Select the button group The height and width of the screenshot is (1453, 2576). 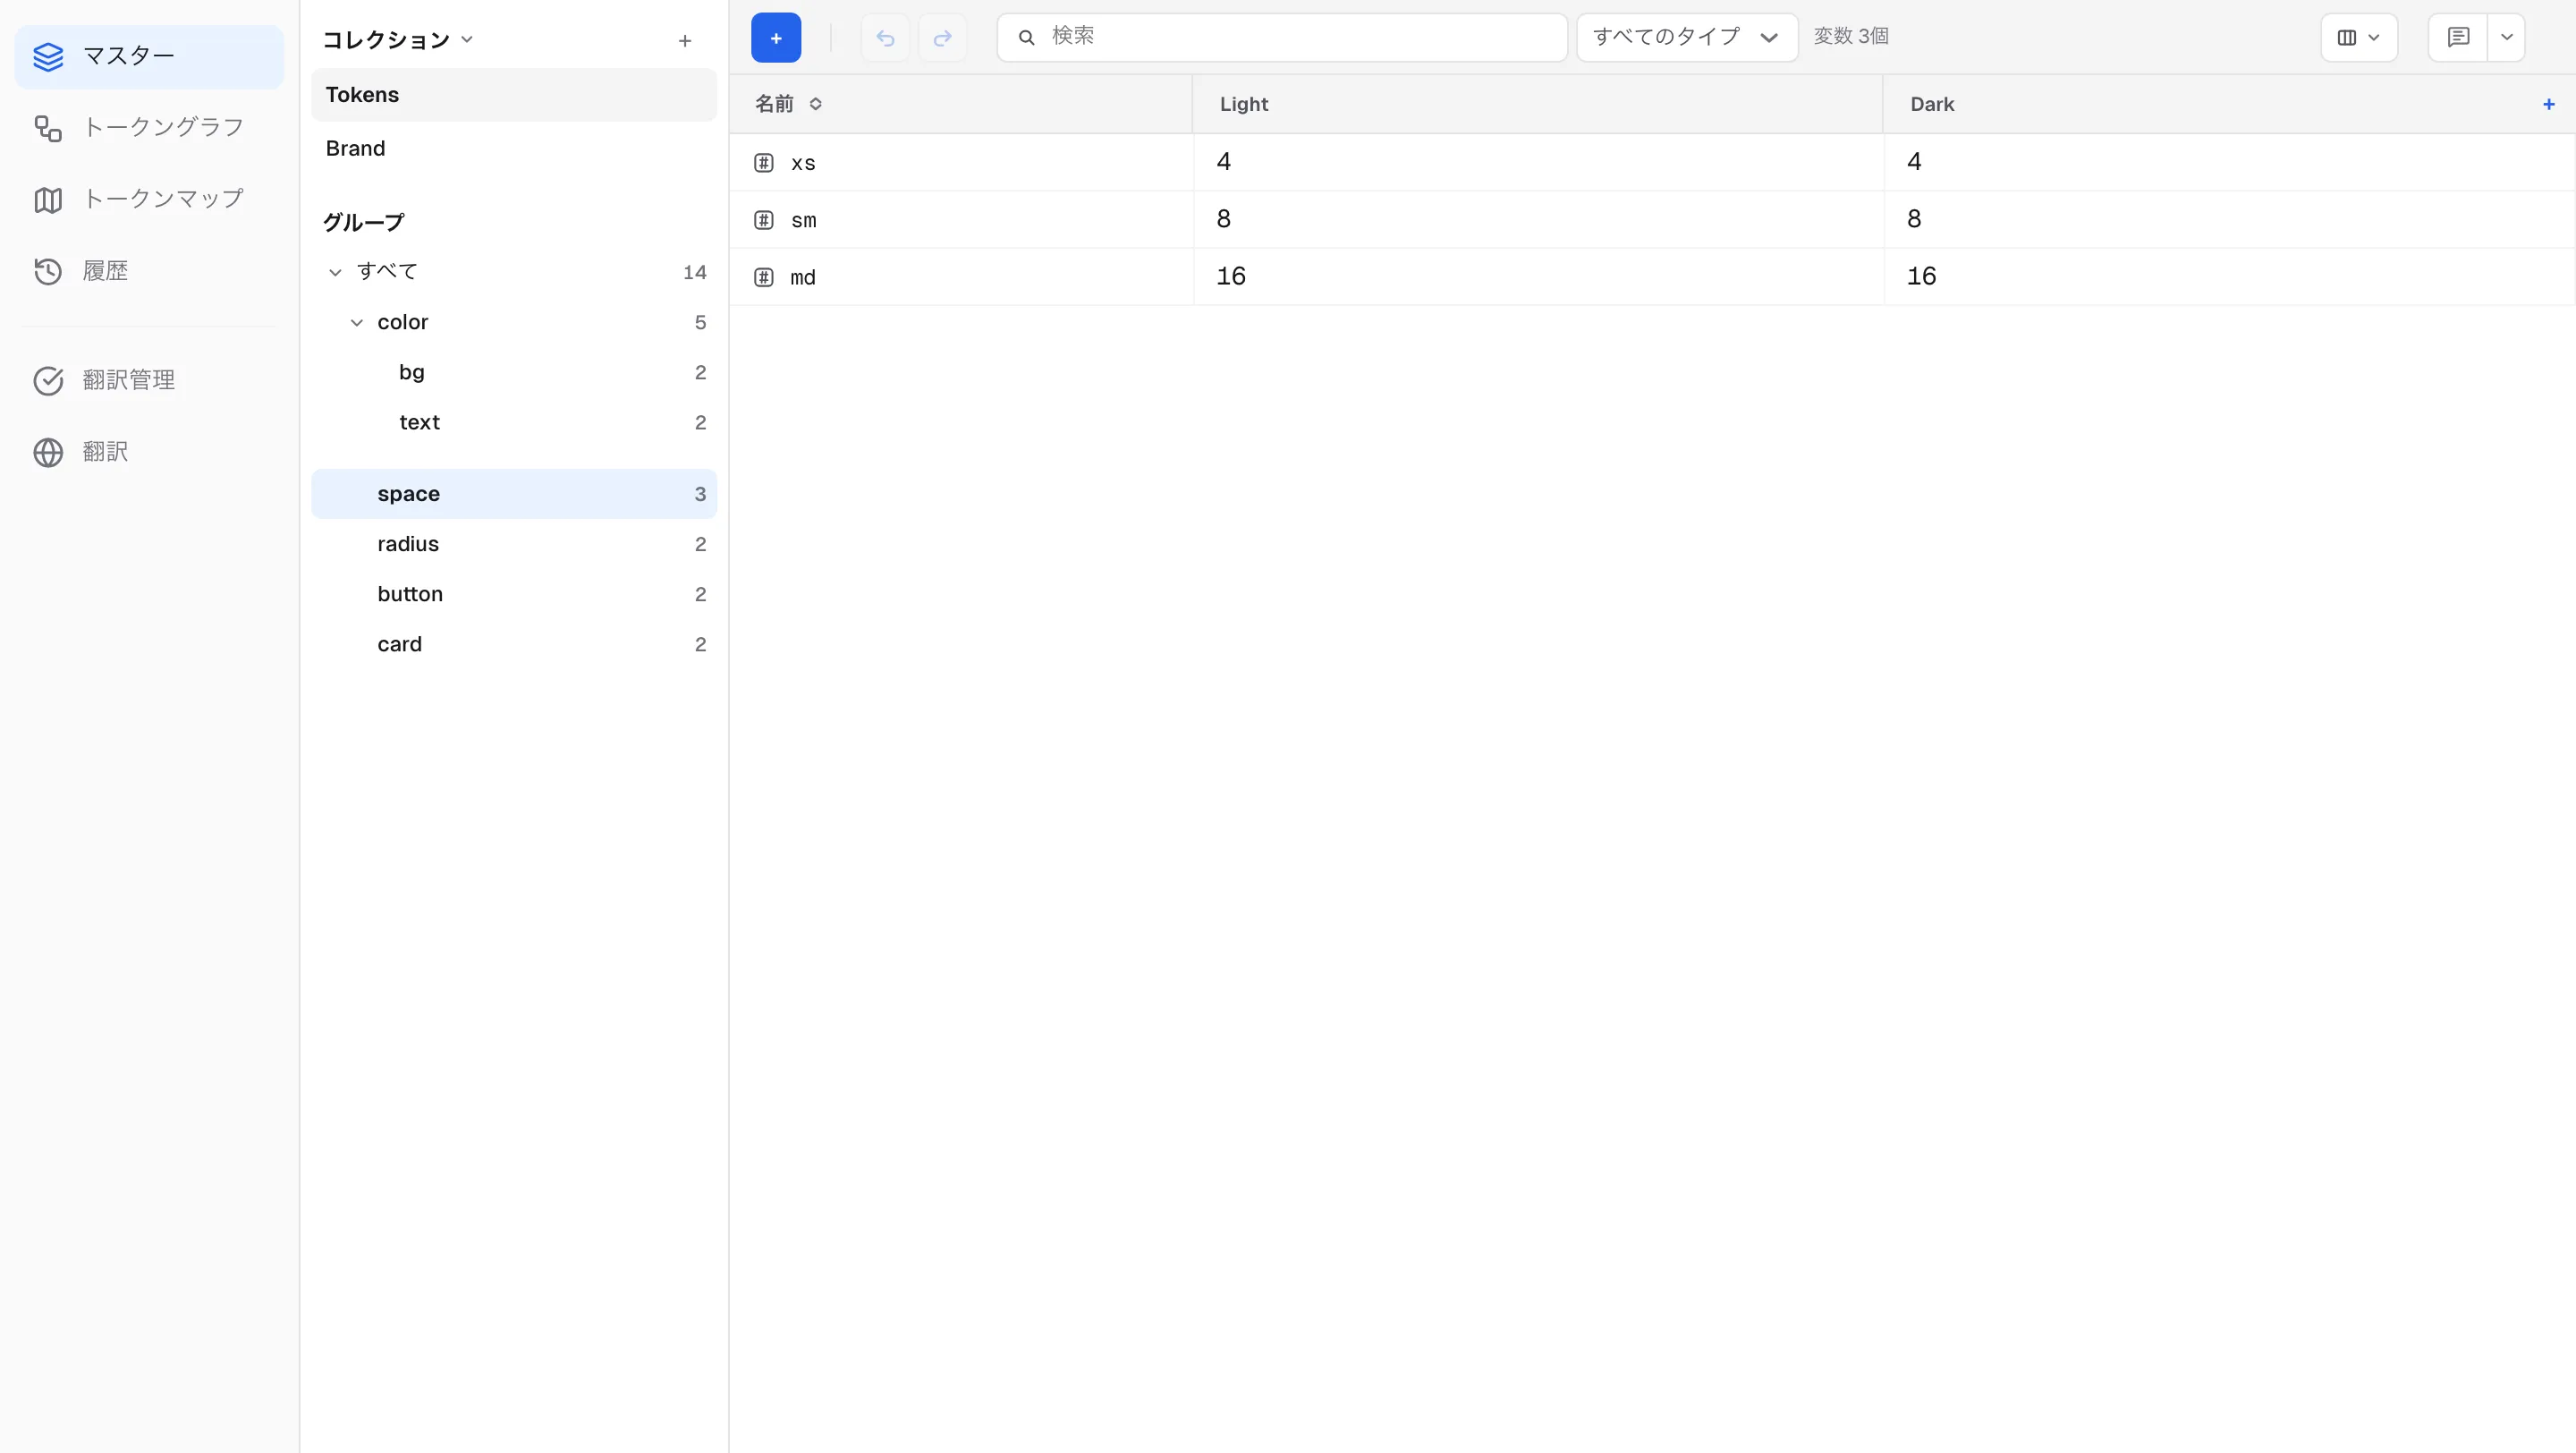coord(514,594)
